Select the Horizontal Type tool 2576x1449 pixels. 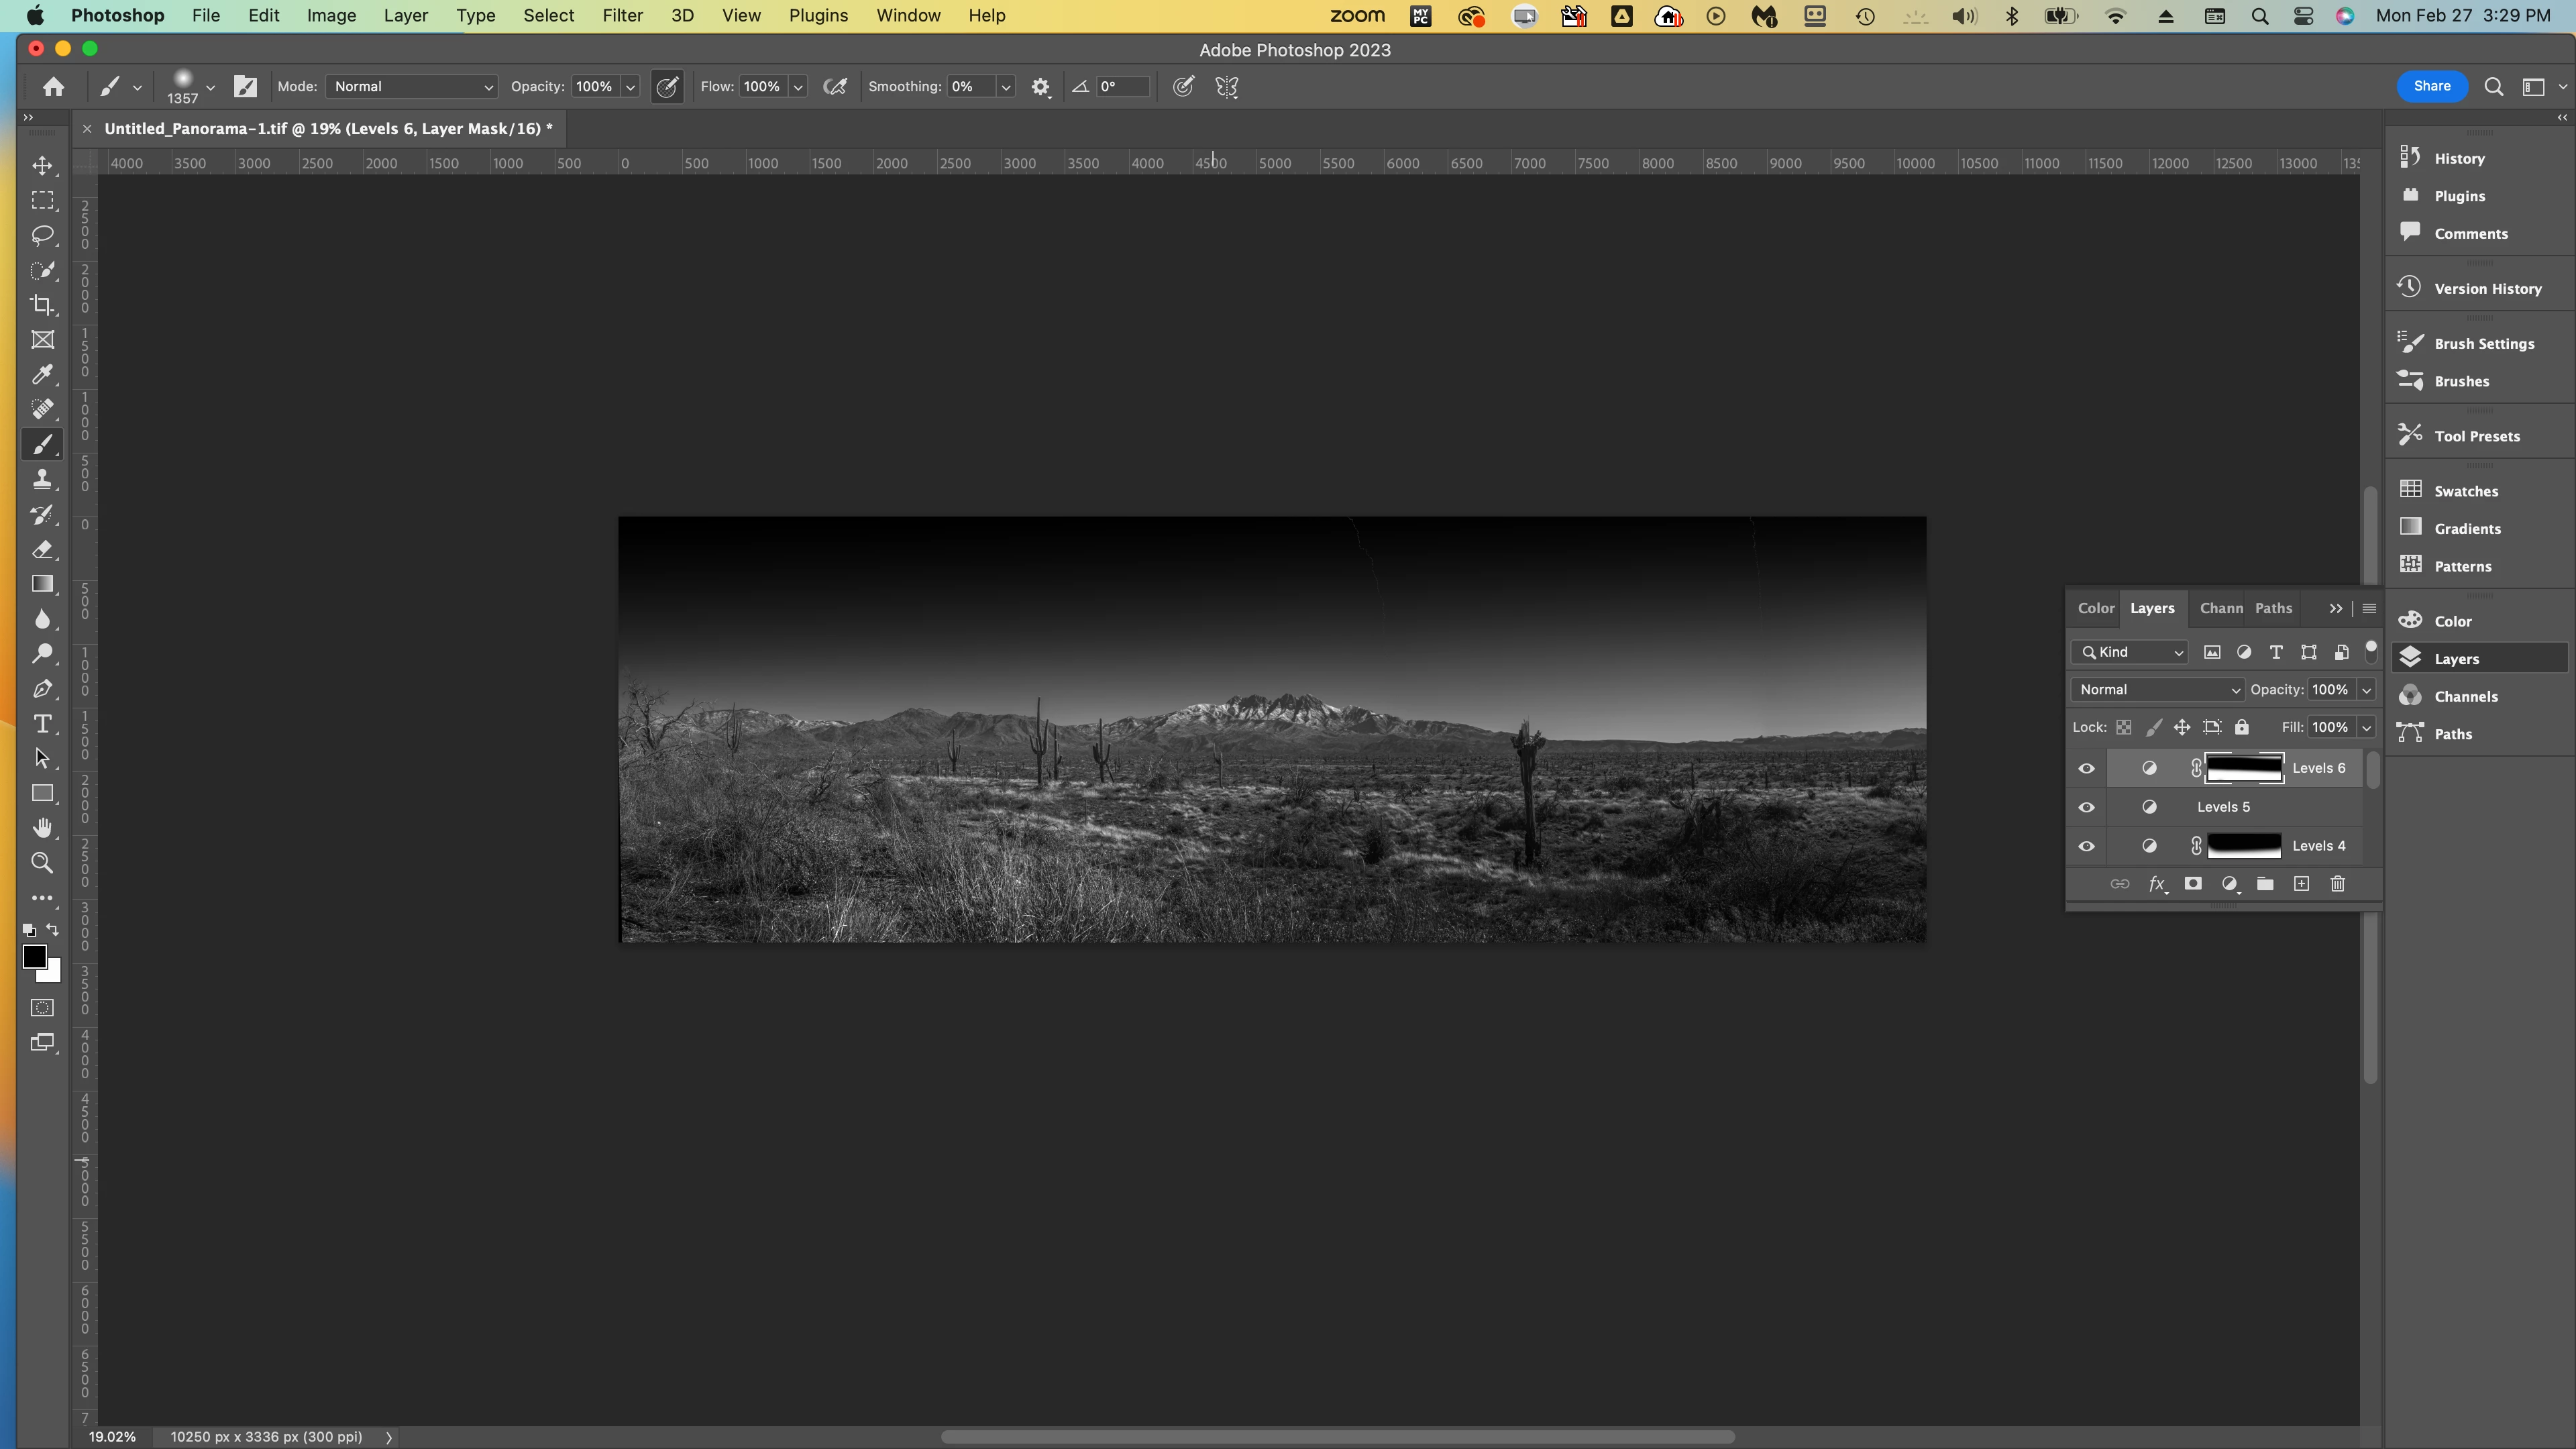pyautogui.click(x=42, y=724)
